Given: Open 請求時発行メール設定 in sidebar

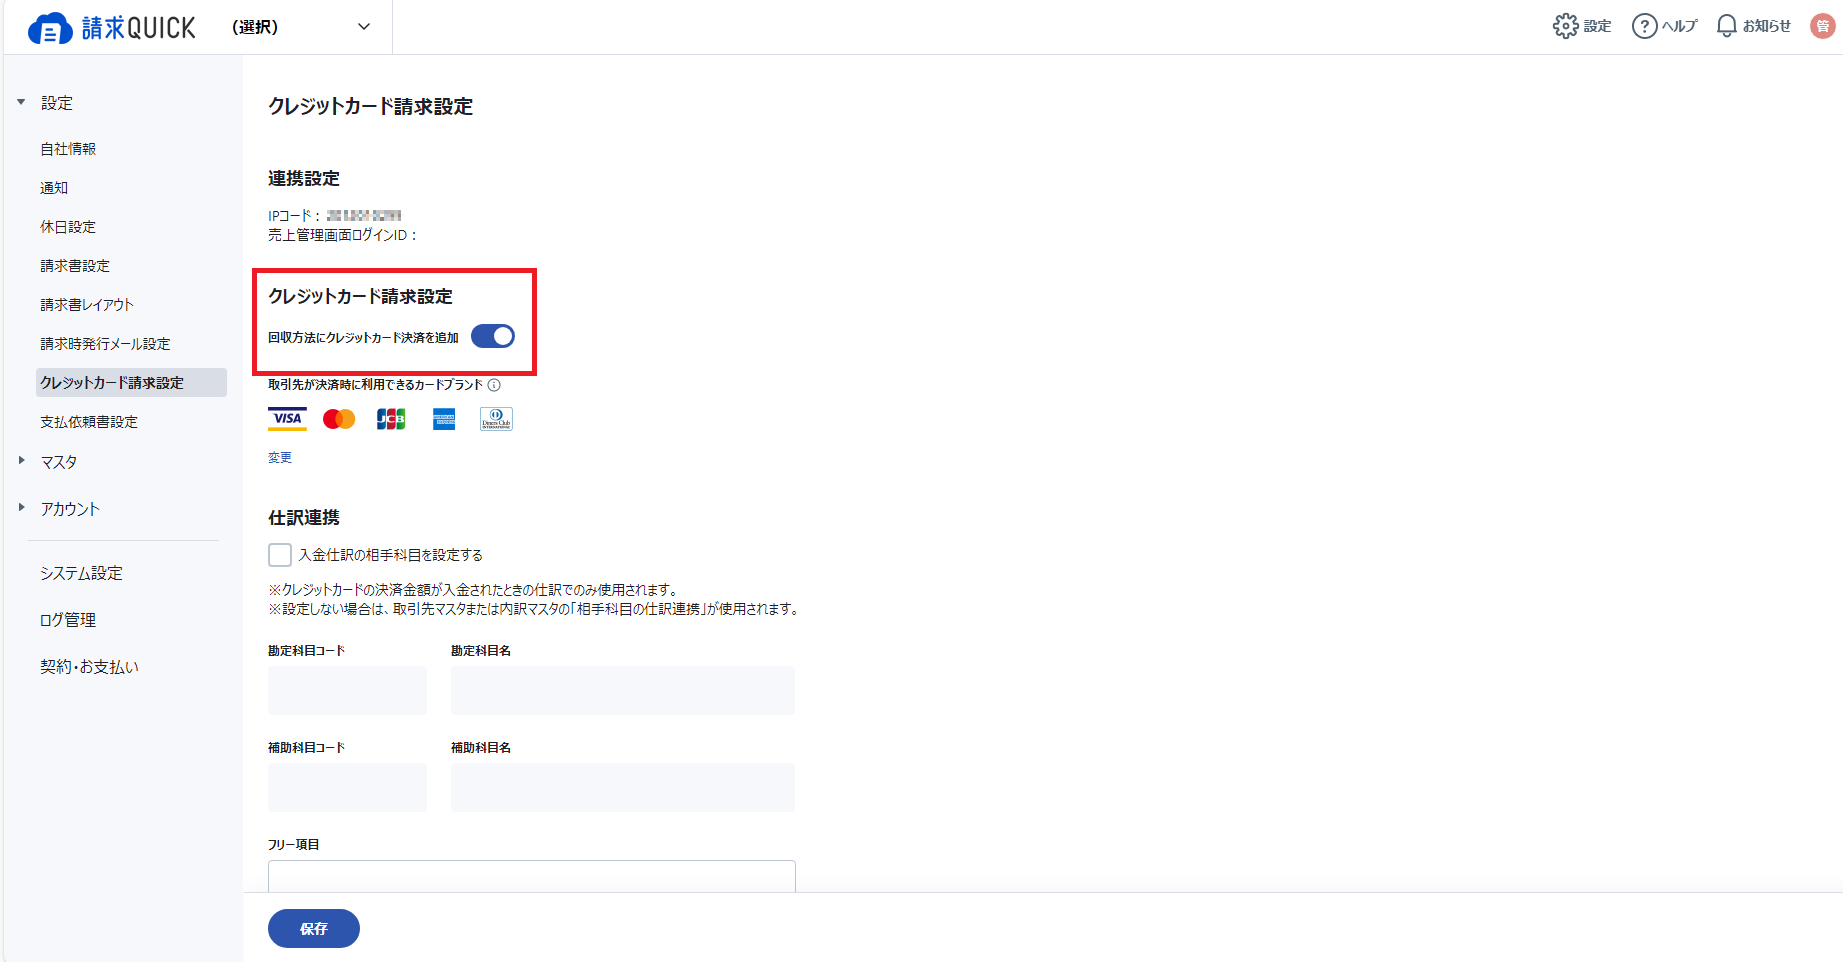Looking at the screenshot, I should [x=105, y=344].
